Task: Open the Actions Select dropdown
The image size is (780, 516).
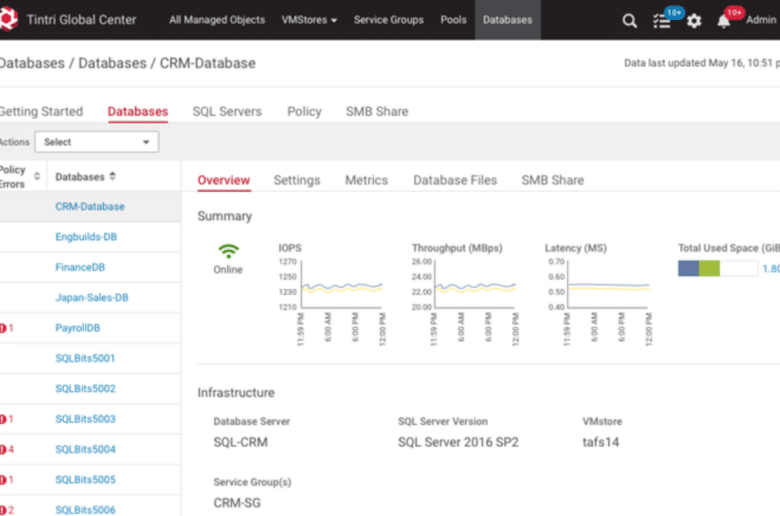Action: [x=97, y=142]
